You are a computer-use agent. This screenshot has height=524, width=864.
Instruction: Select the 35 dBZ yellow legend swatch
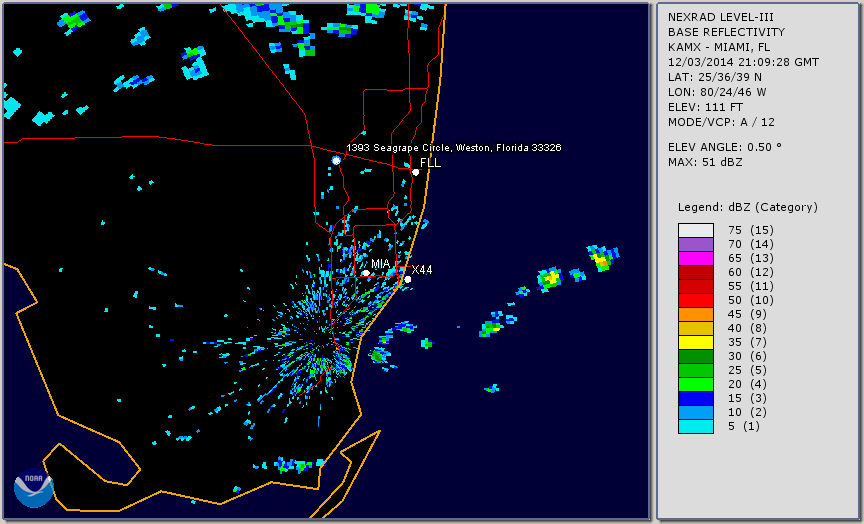click(696, 342)
